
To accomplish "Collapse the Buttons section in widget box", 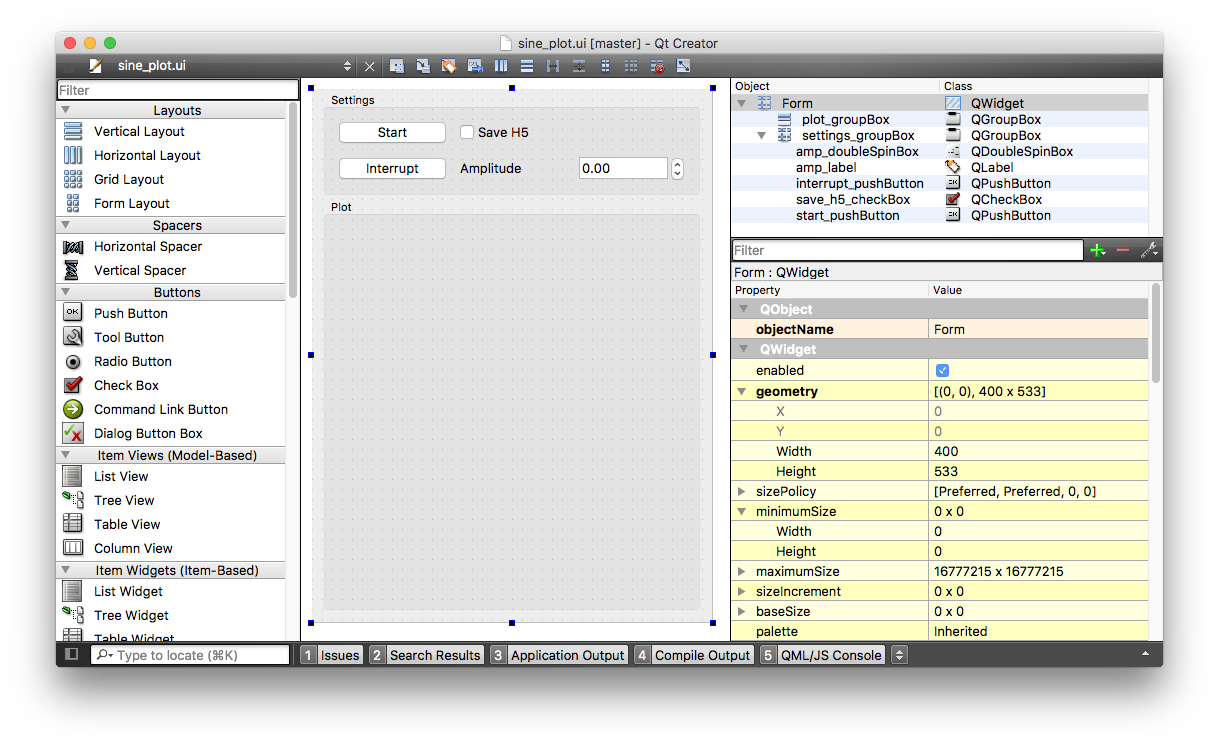I will click(66, 292).
